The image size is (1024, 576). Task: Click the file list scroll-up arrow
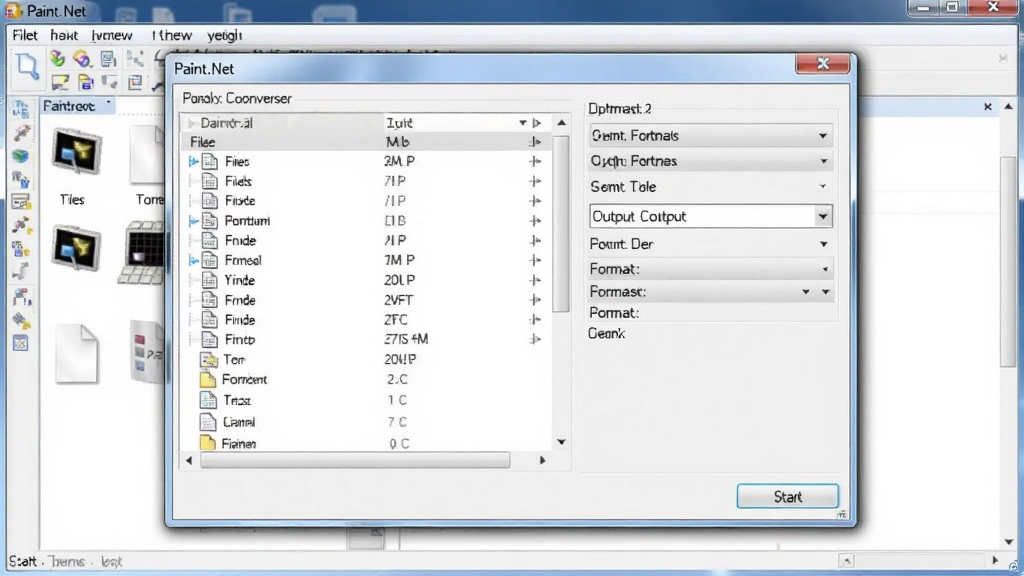pos(561,123)
